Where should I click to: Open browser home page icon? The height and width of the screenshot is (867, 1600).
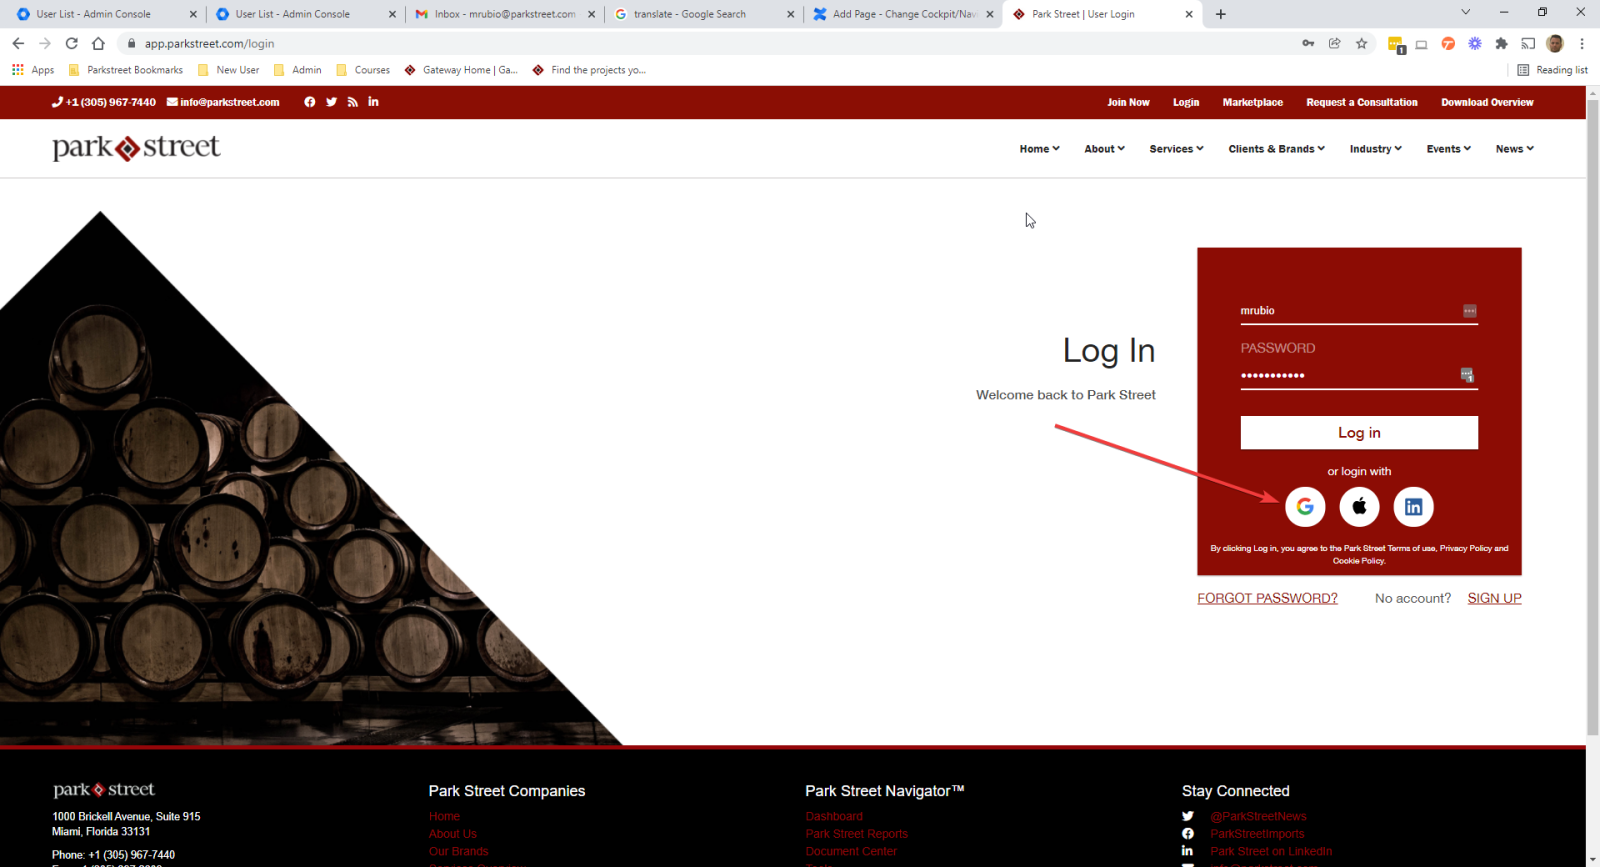pyautogui.click(x=98, y=43)
